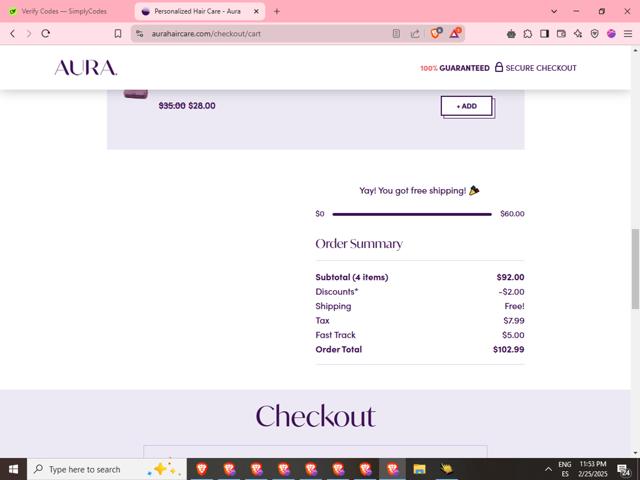The height and width of the screenshot is (480, 640).
Task: Click the Subtotal (4 items) label
Action: click(x=352, y=277)
